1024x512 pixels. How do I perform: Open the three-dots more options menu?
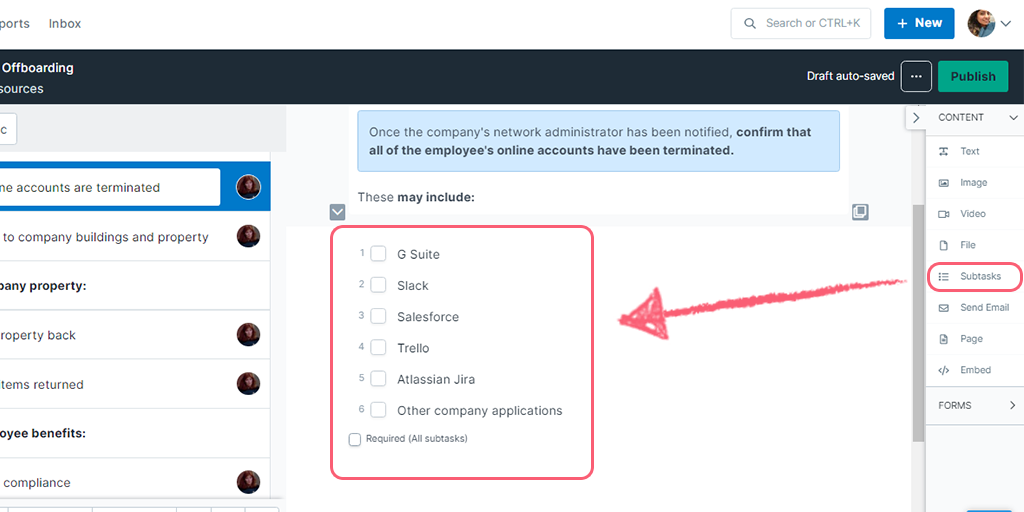tap(916, 76)
